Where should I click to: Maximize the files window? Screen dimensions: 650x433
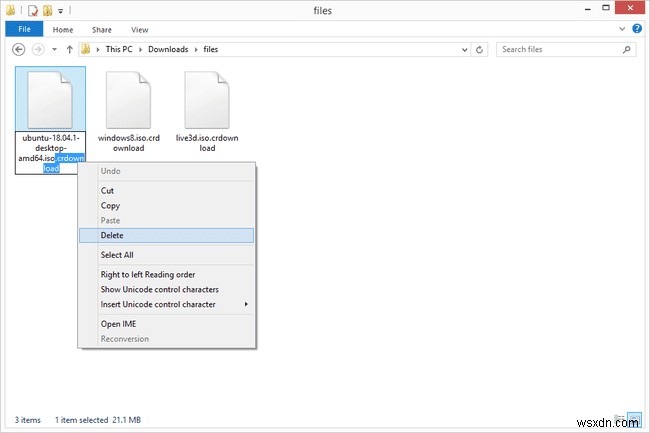606,8
